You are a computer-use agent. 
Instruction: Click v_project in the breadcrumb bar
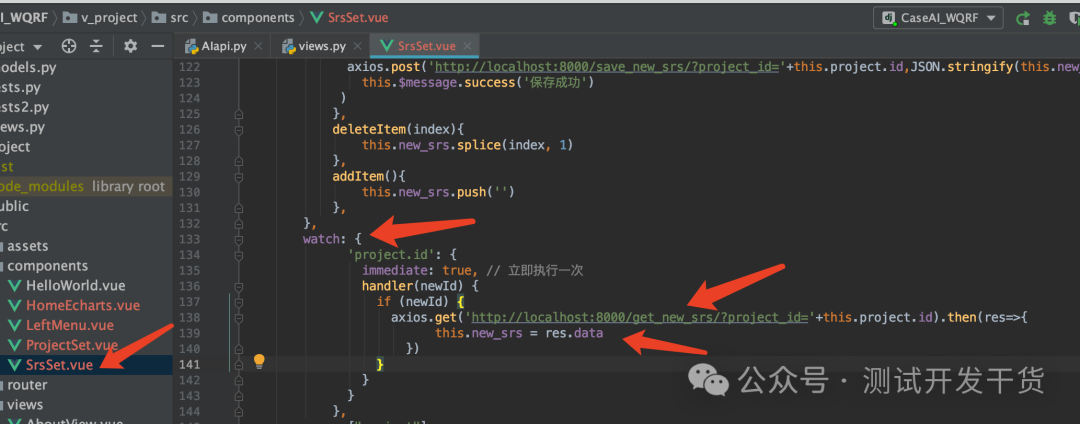click(x=101, y=18)
